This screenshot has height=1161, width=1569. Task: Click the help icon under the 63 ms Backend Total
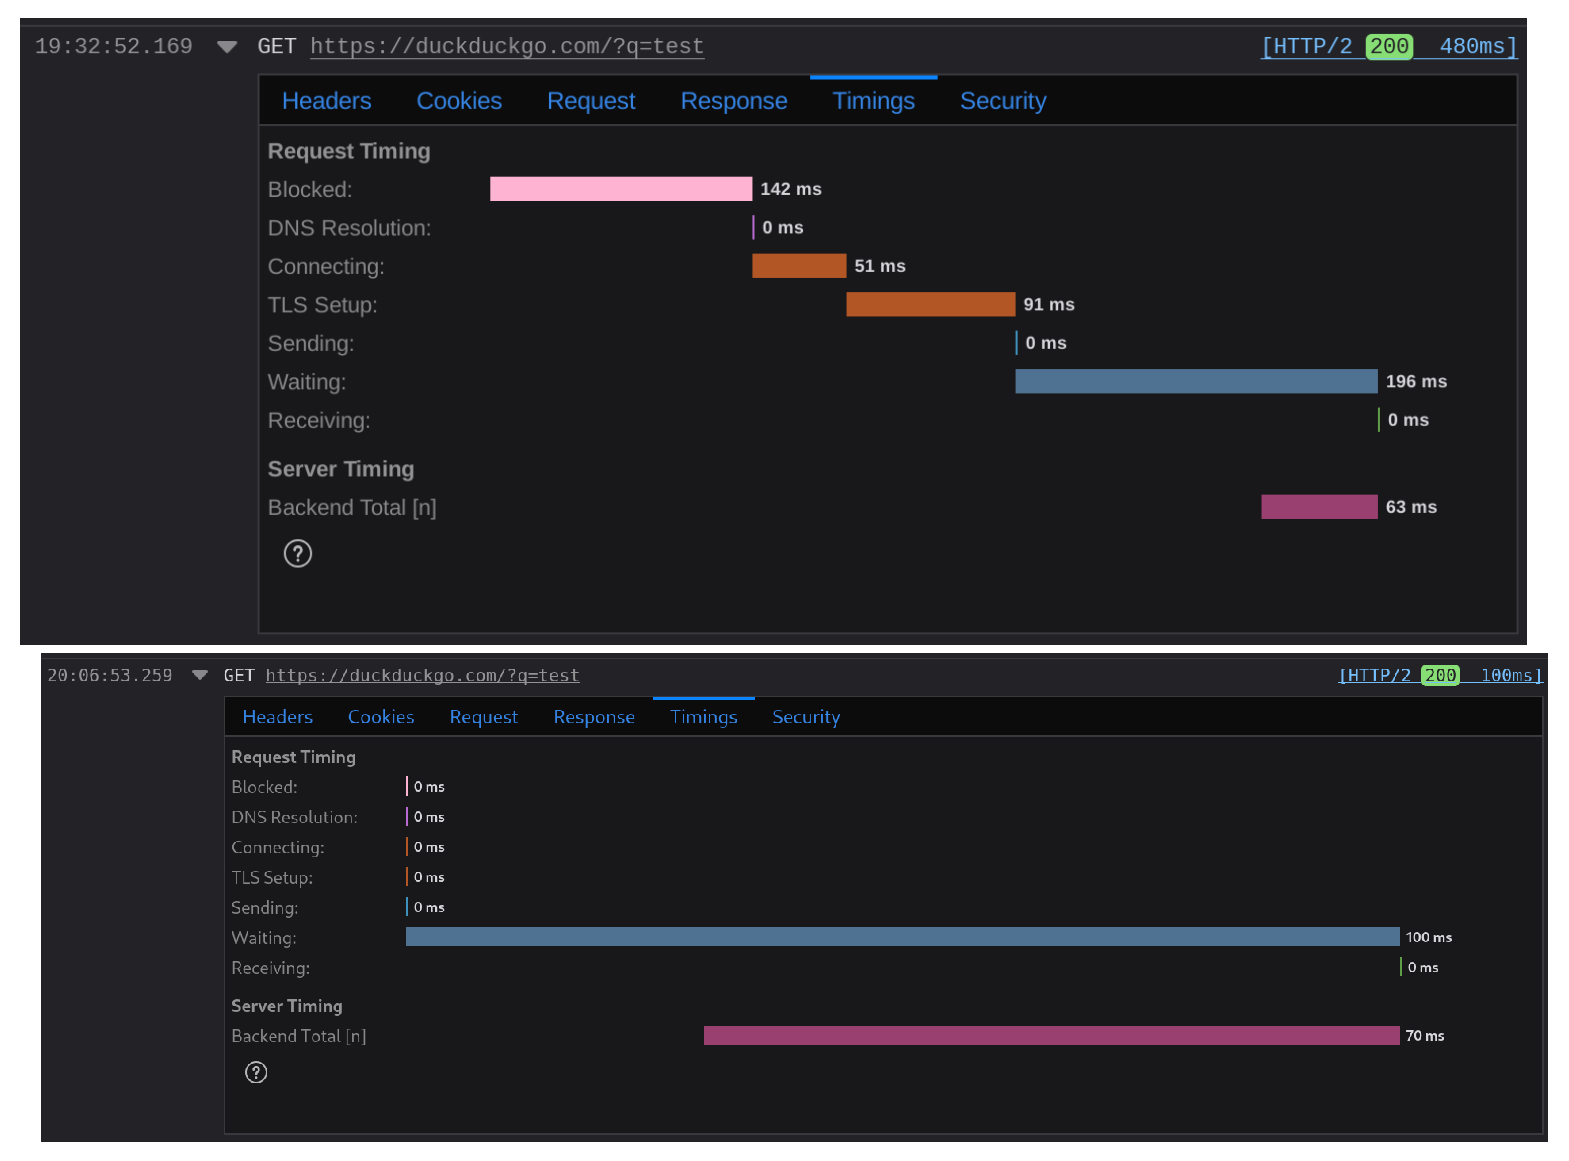click(x=298, y=553)
